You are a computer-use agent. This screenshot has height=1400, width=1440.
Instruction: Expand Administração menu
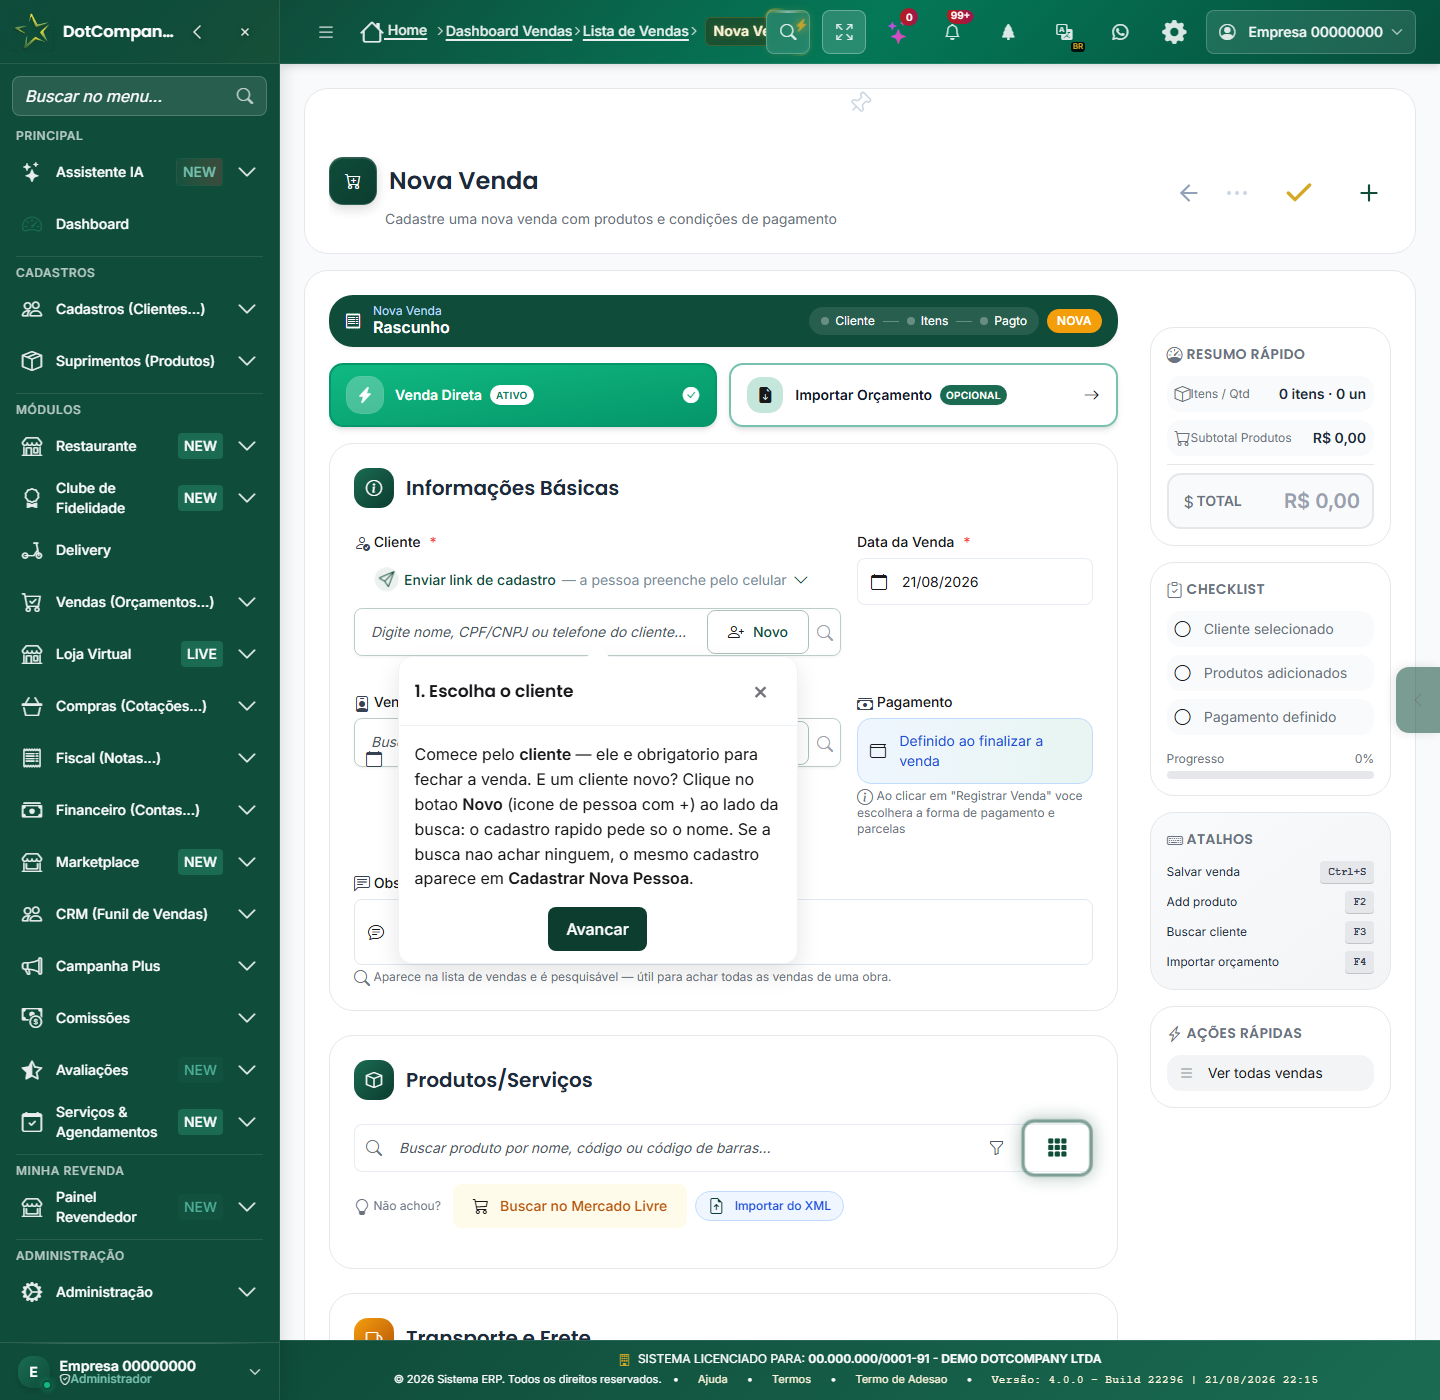point(247,1292)
